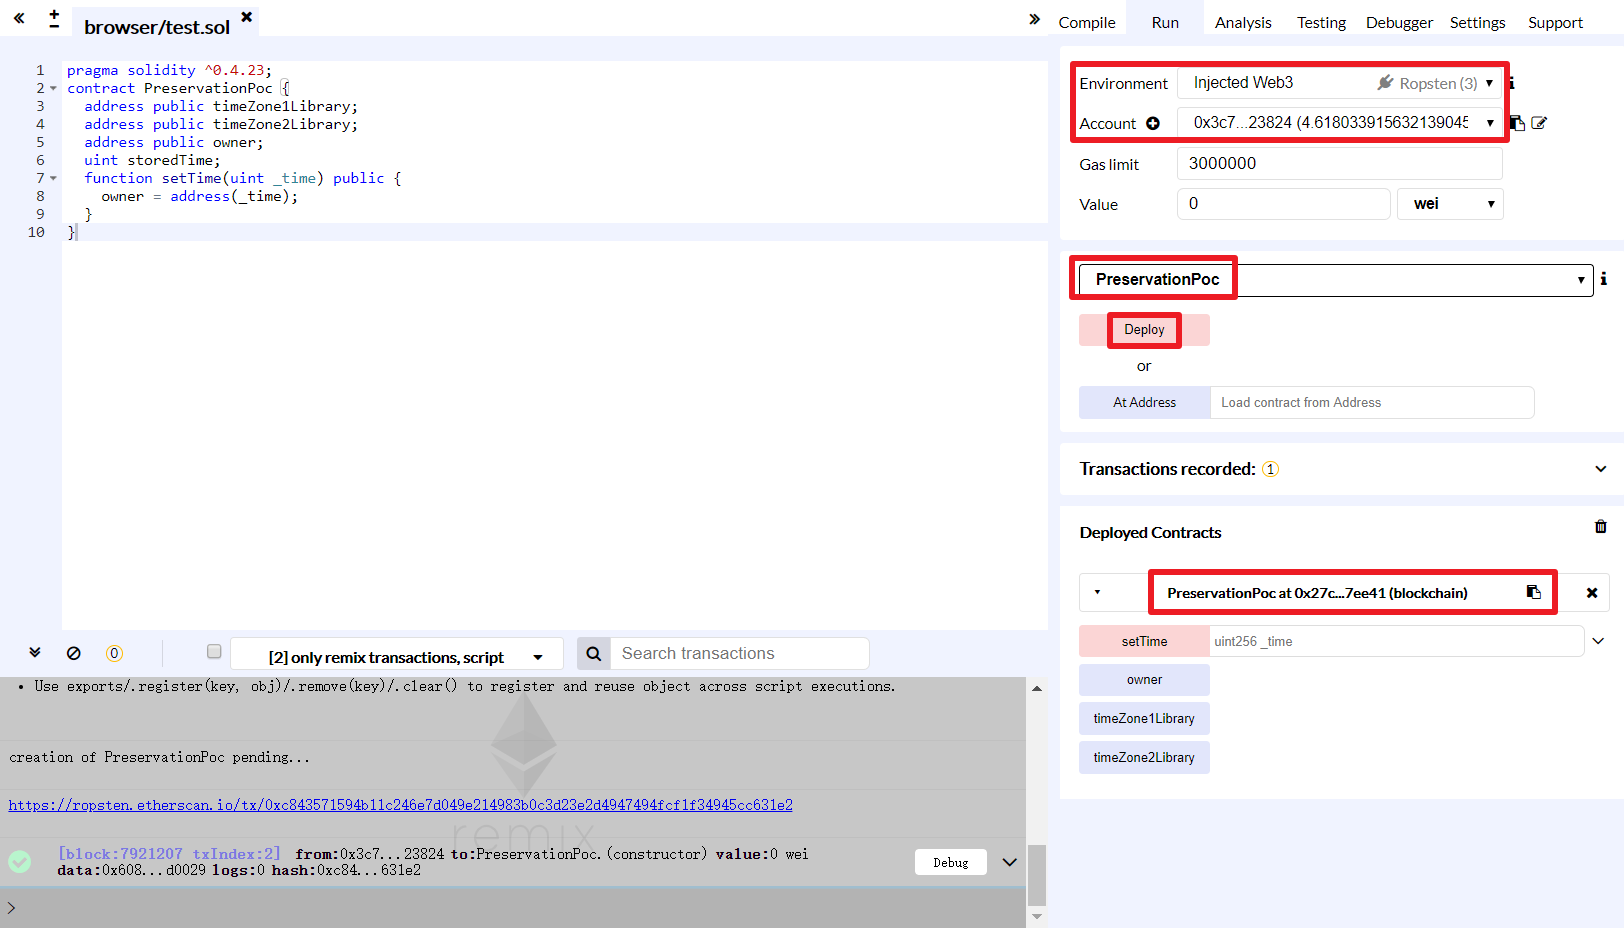1624x928 pixels.
Task: Focus the uint256 _time input field
Action: tap(1397, 641)
